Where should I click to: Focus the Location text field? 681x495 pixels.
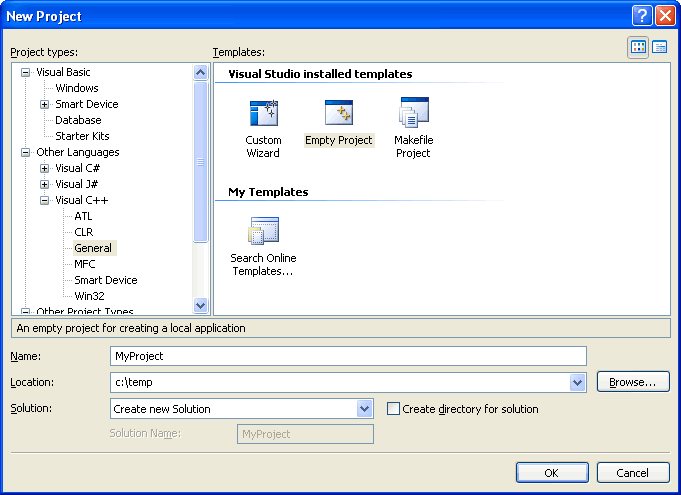click(x=340, y=383)
